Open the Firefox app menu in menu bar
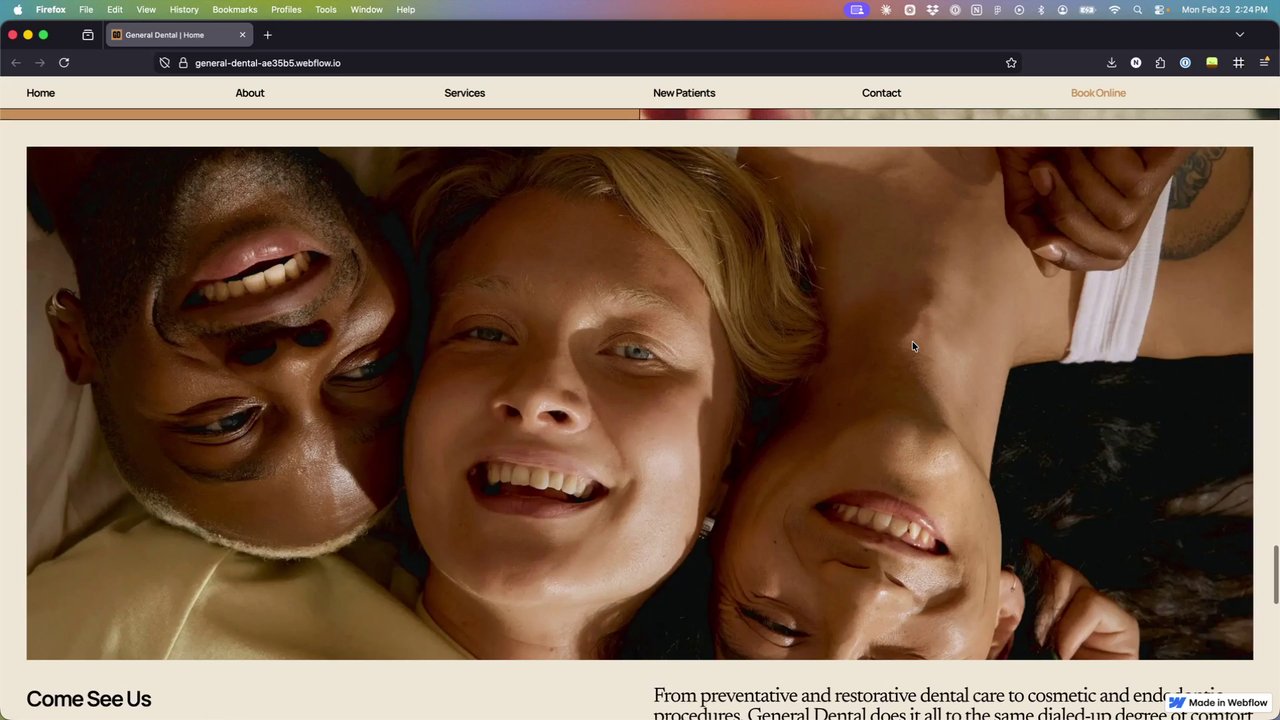This screenshot has width=1280, height=720. click(x=51, y=9)
